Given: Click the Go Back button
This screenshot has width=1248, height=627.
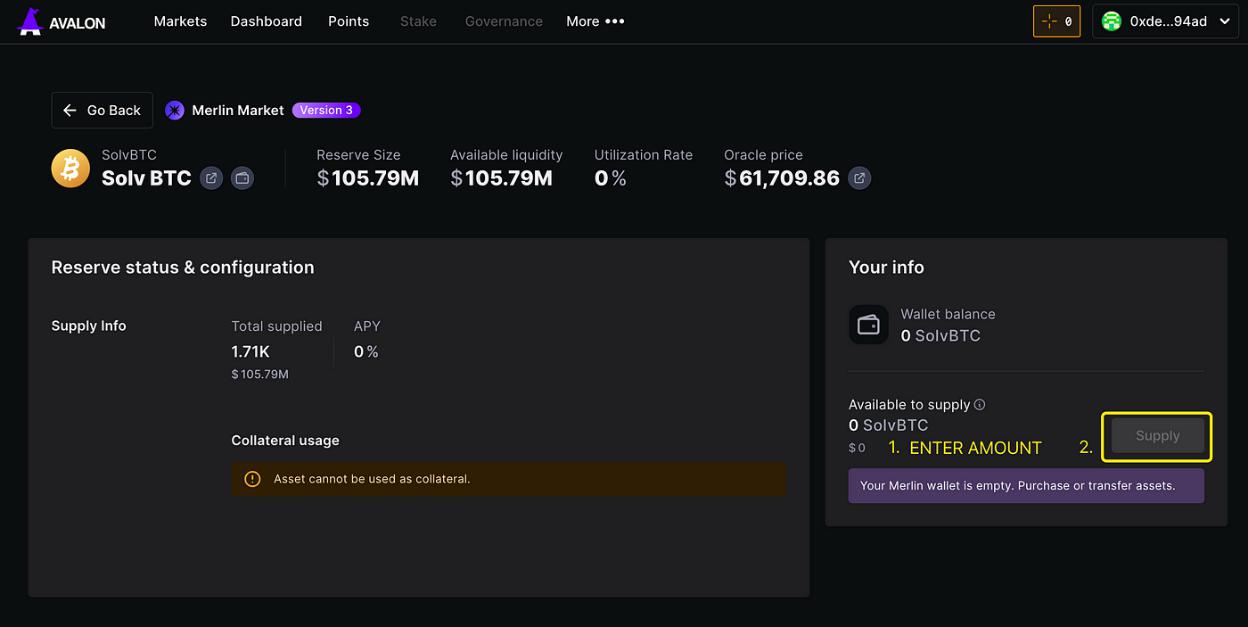Looking at the screenshot, I should (102, 110).
